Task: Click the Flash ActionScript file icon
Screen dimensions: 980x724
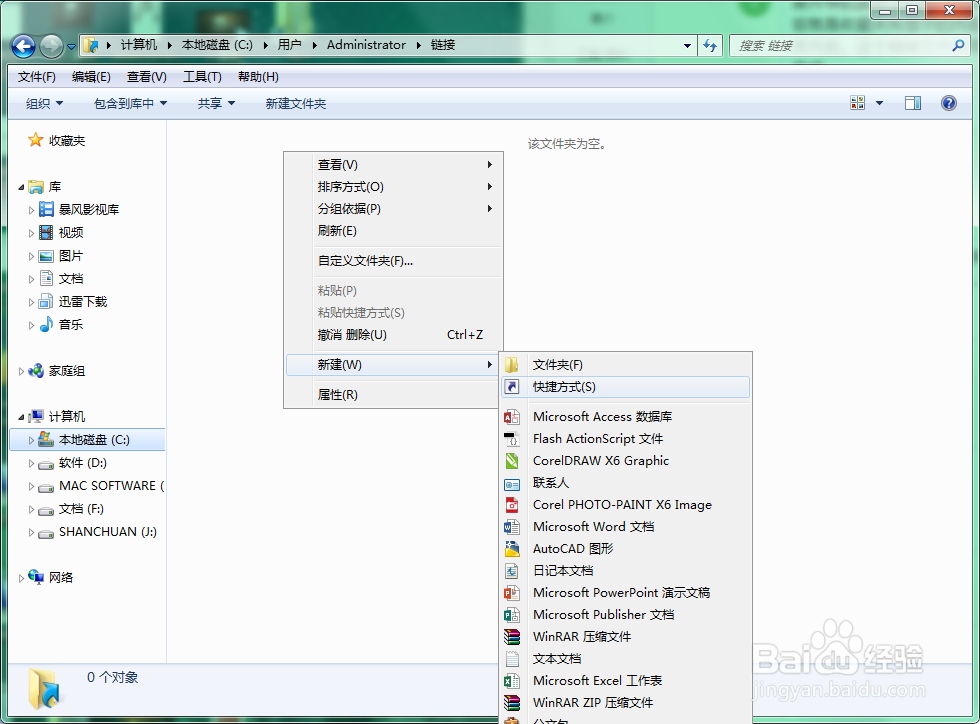Action: click(x=512, y=439)
